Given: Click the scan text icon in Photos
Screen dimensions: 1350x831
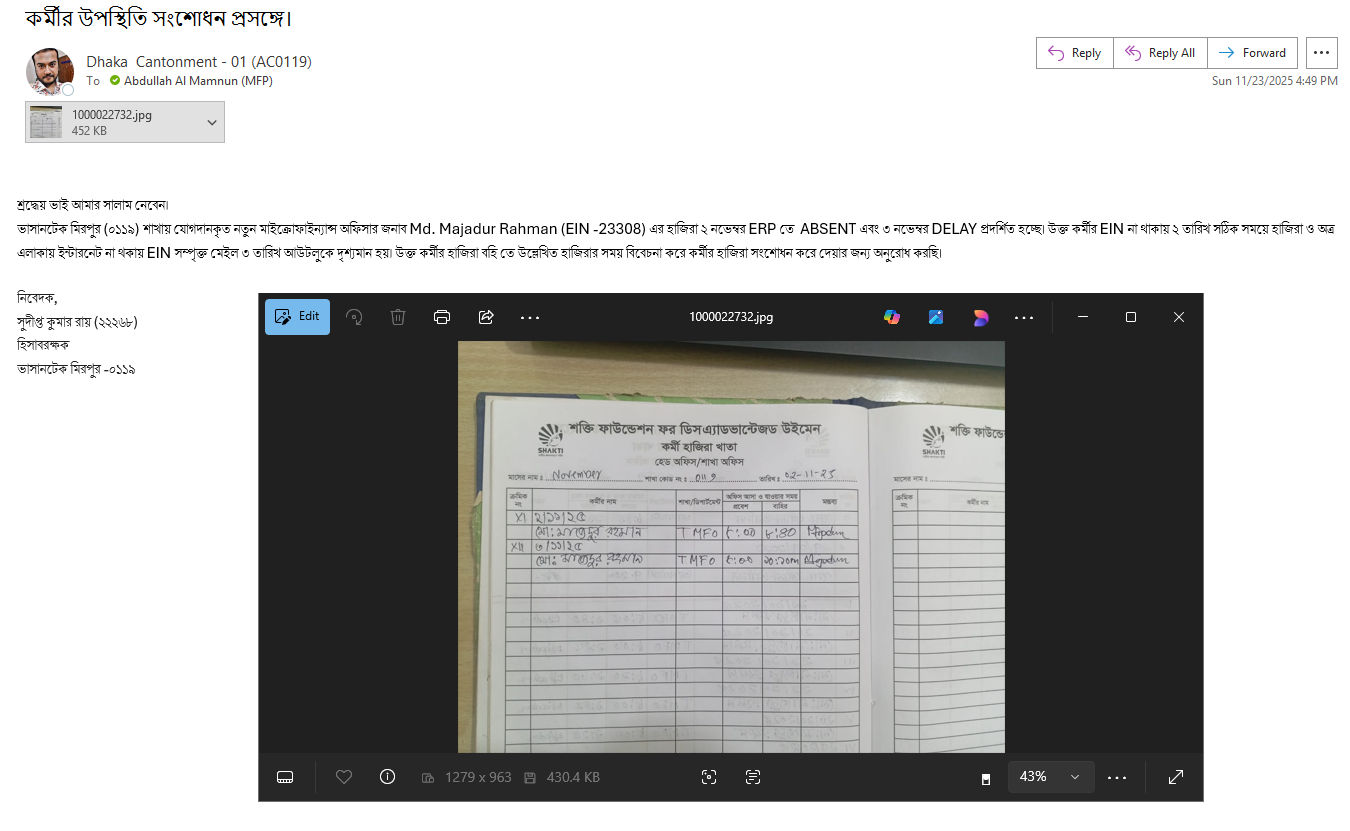Looking at the screenshot, I should [x=754, y=777].
